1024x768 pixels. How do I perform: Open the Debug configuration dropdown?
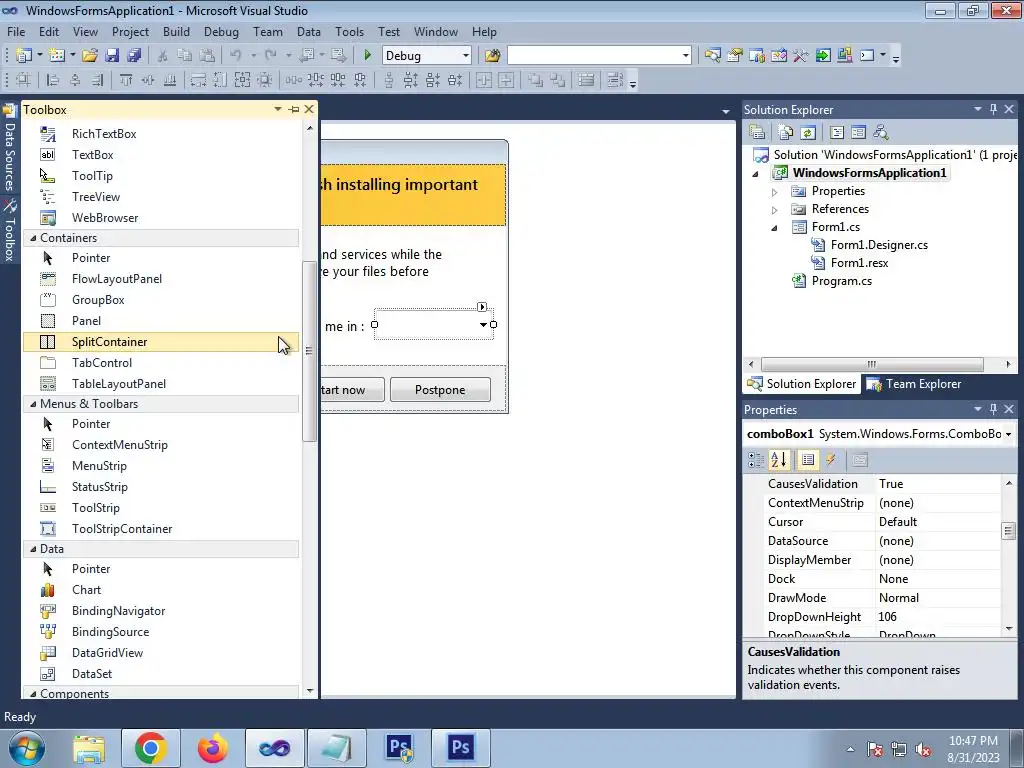465,56
